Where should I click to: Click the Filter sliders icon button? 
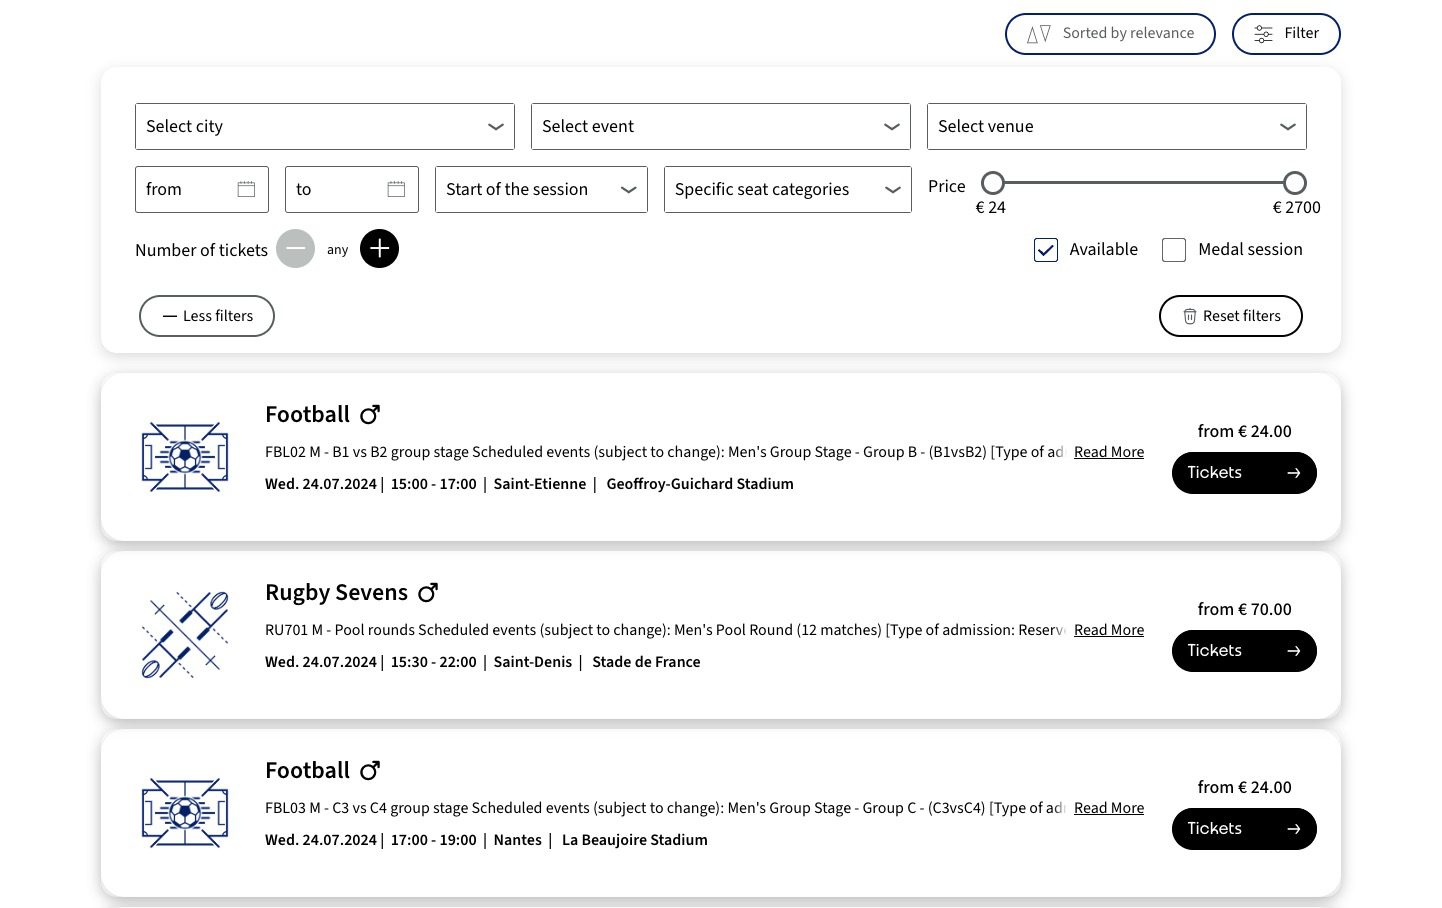click(1285, 34)
